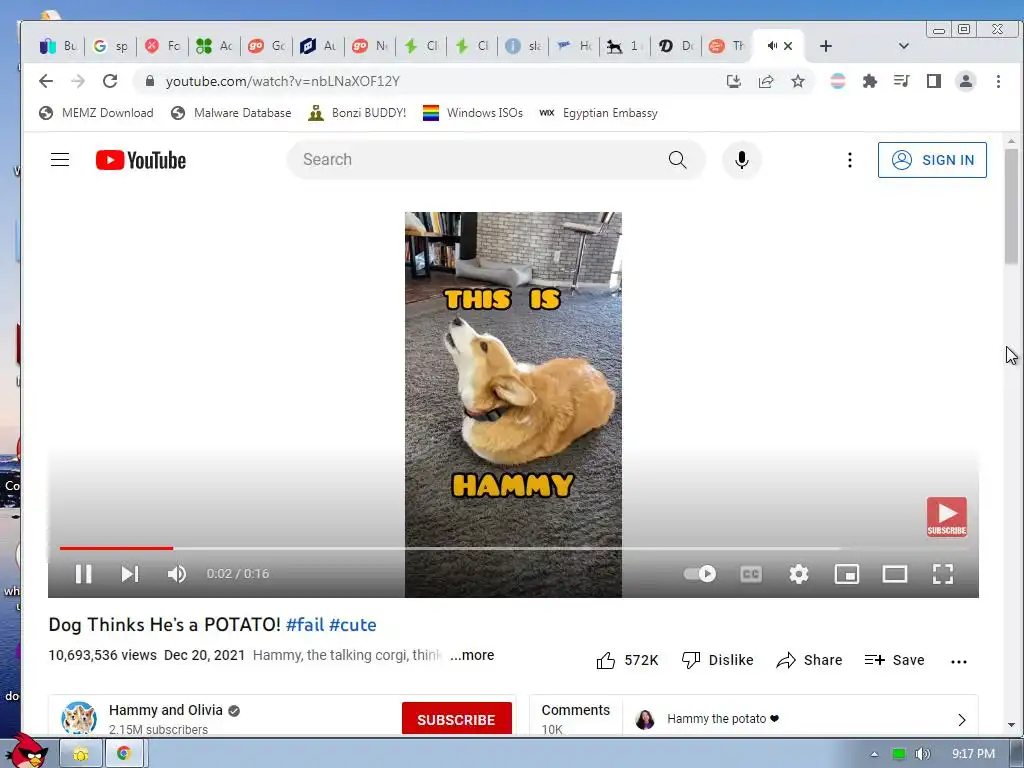Open the taskbar volume speaker icon
The height and width of the screenshot is (768, 1024).
(x=923, y=754)
